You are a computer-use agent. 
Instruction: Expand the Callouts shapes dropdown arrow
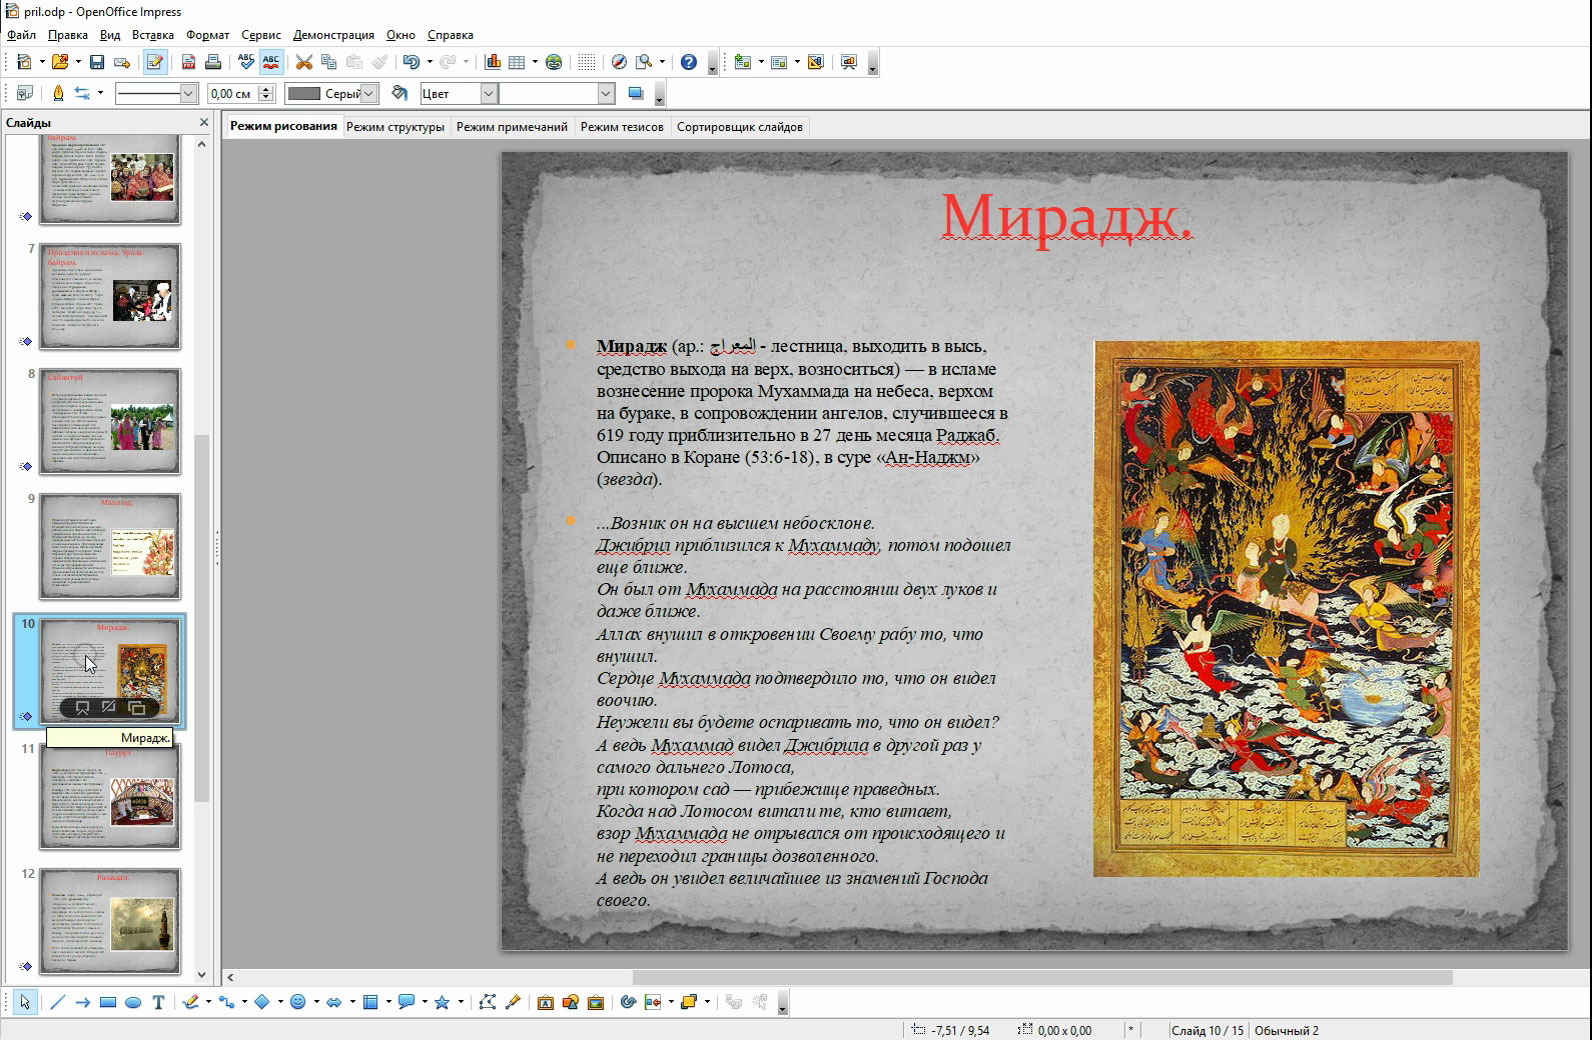point(424,1002)
